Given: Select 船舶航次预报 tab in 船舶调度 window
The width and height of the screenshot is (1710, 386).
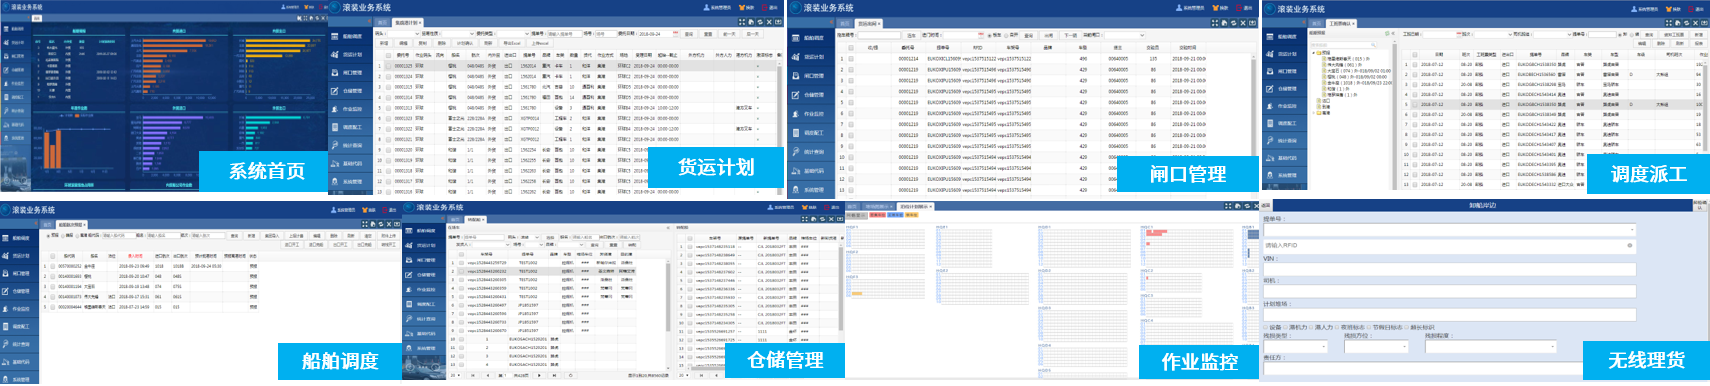Looking at the screenshot, I should point(71,225).
